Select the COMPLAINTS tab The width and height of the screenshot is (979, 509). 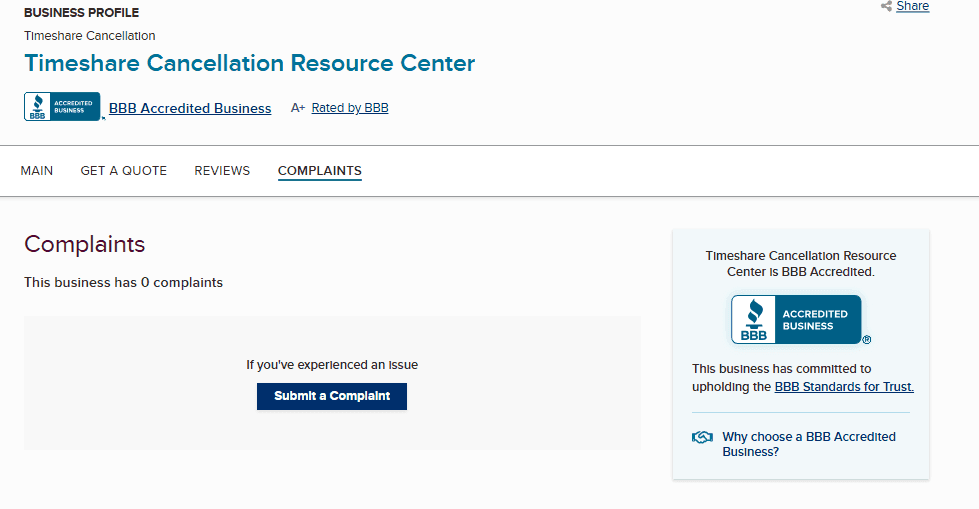click(320, 171)
